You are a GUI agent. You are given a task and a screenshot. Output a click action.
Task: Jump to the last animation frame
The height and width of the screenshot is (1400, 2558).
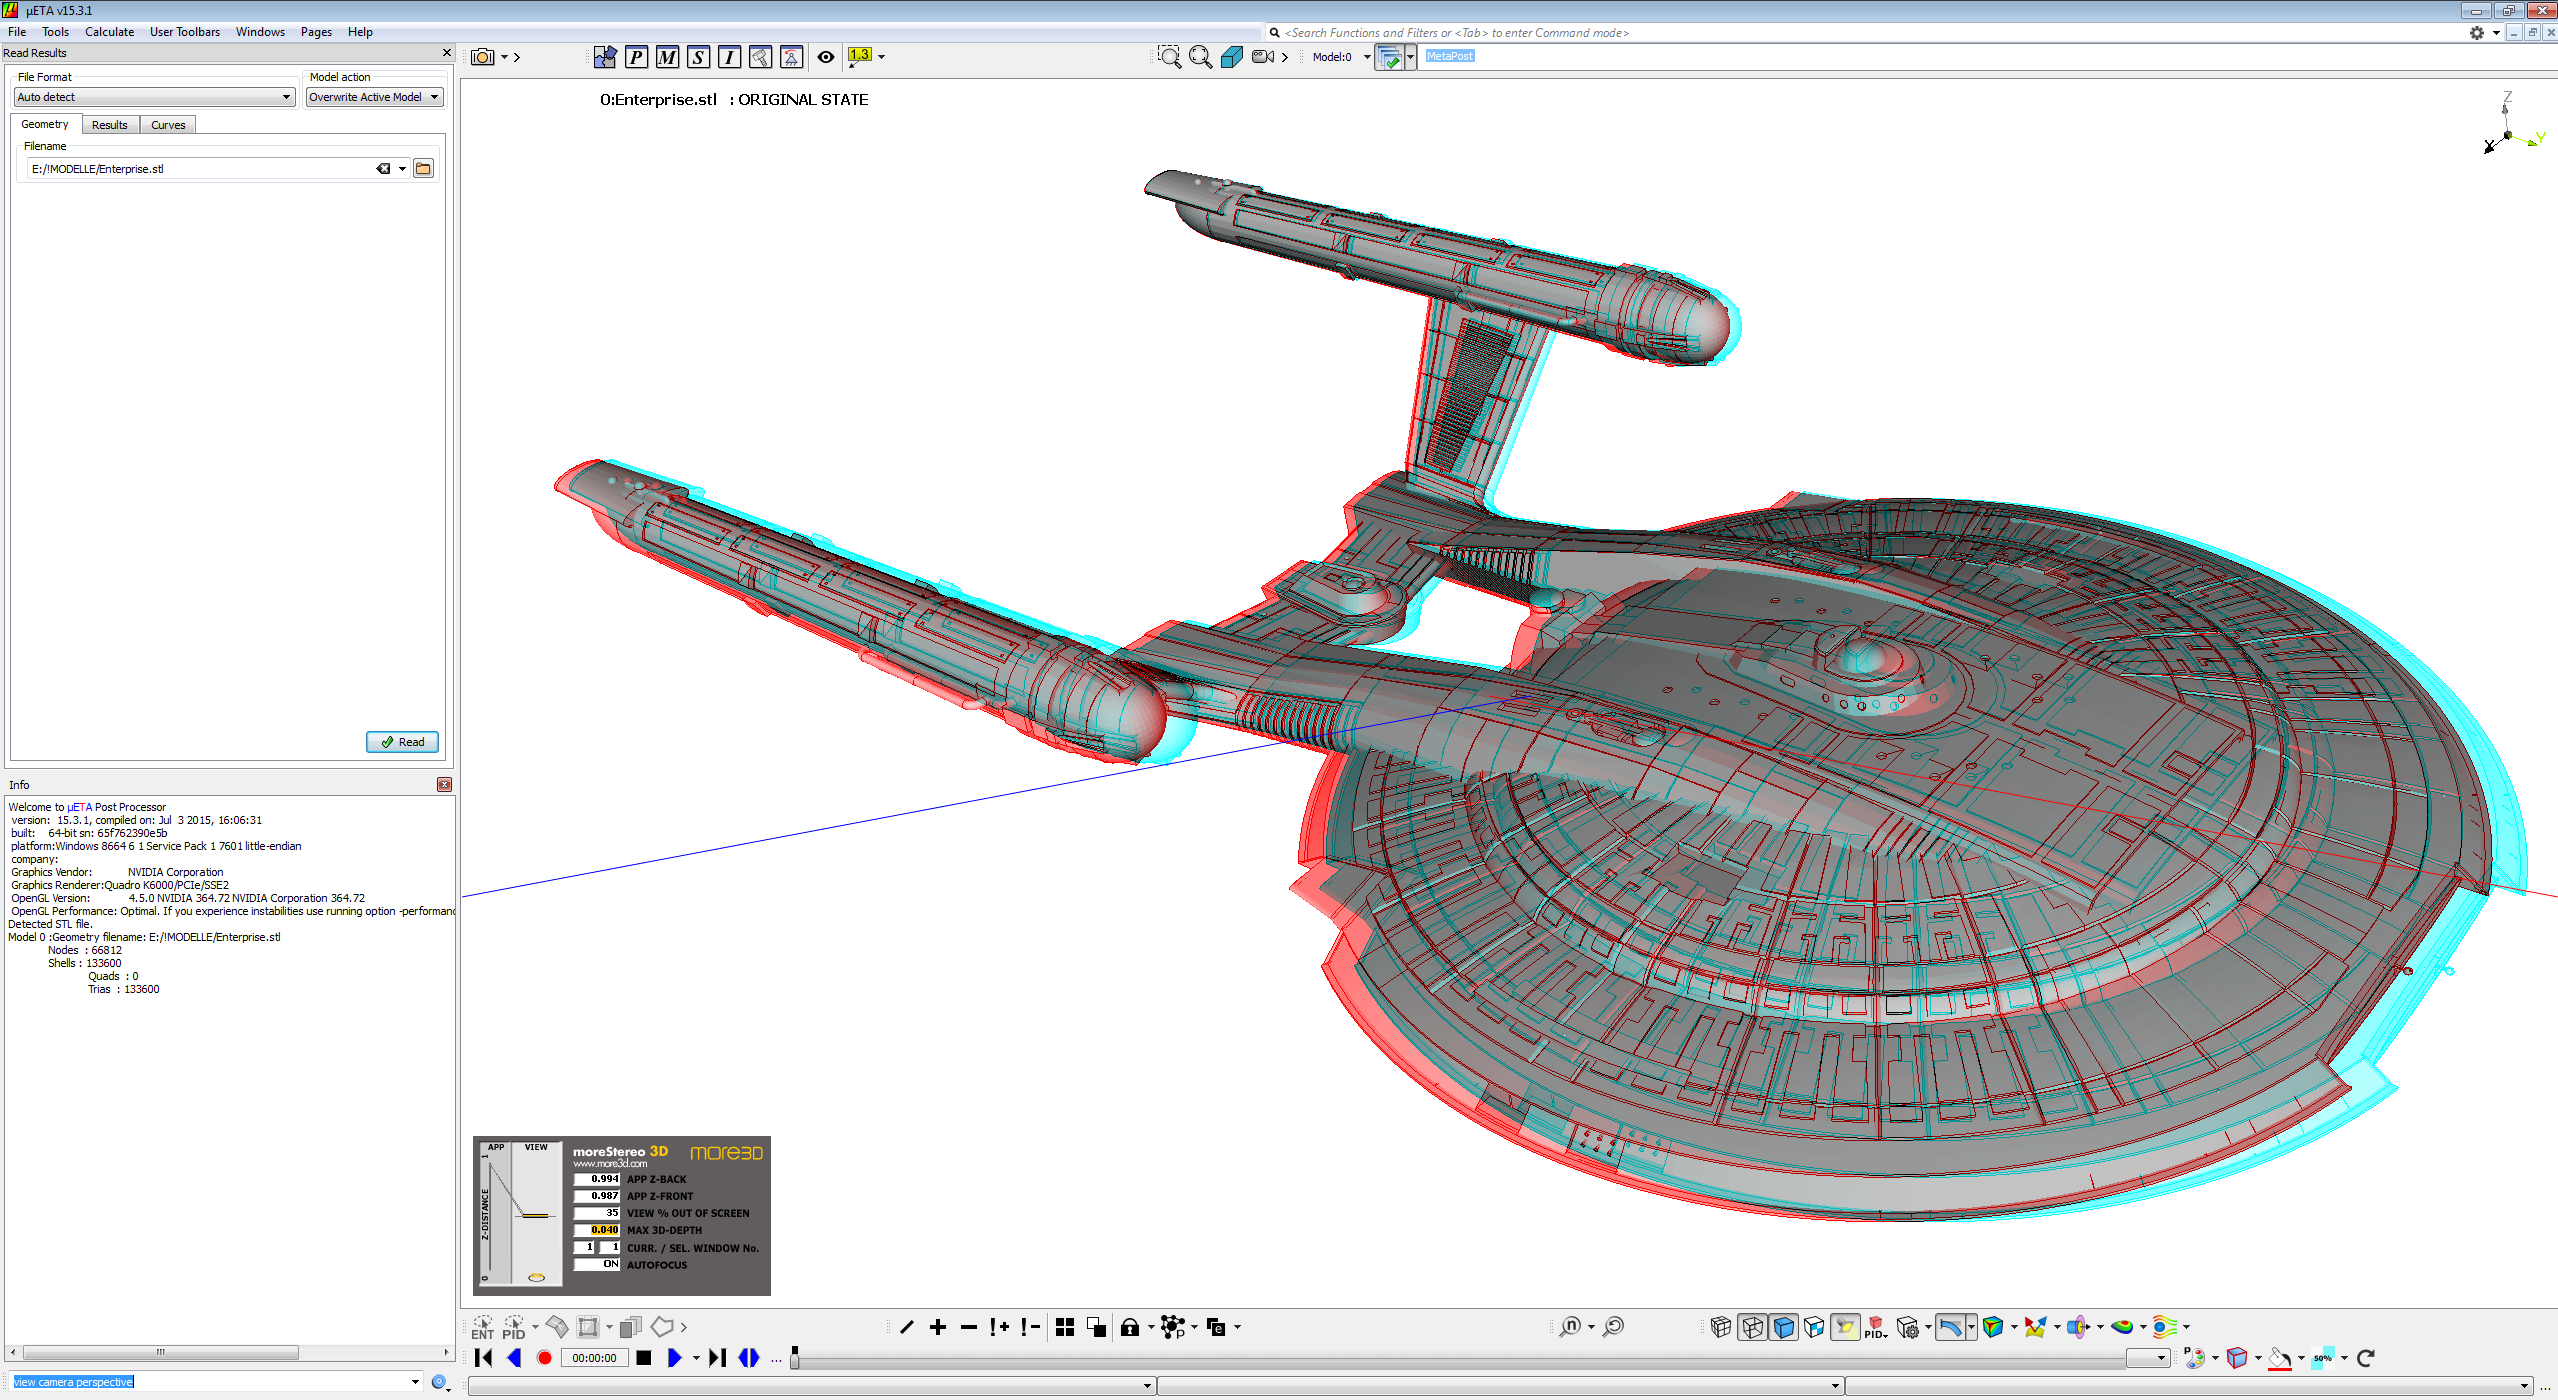[717, 1358]
